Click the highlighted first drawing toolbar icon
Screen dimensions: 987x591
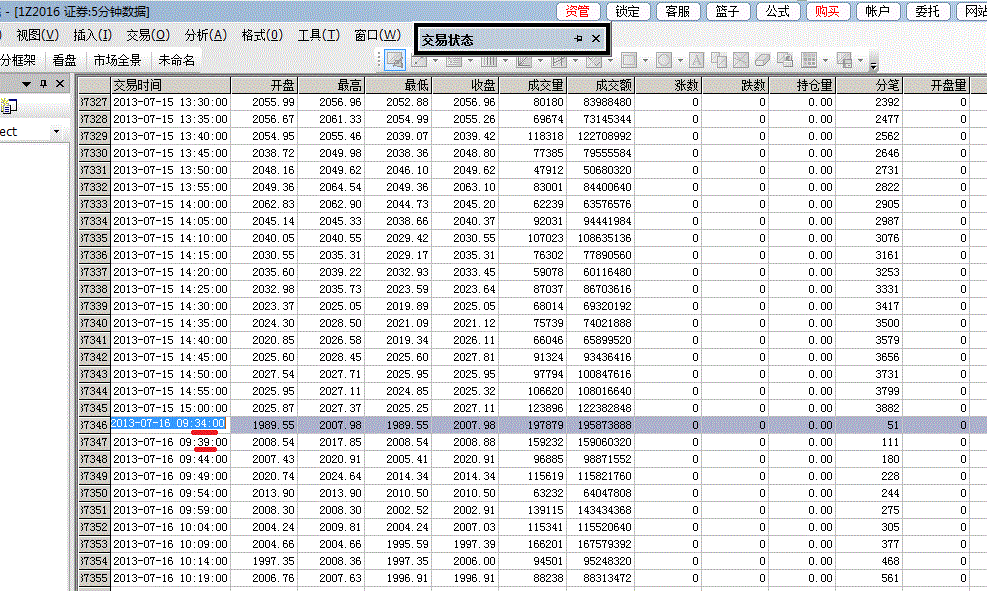[394, 61]
